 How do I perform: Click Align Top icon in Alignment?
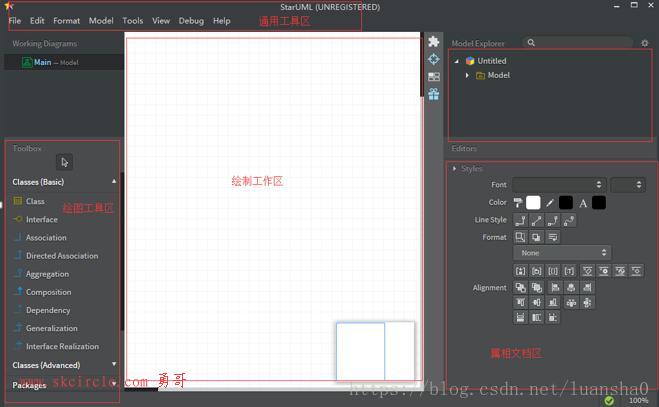coord(520,302)
